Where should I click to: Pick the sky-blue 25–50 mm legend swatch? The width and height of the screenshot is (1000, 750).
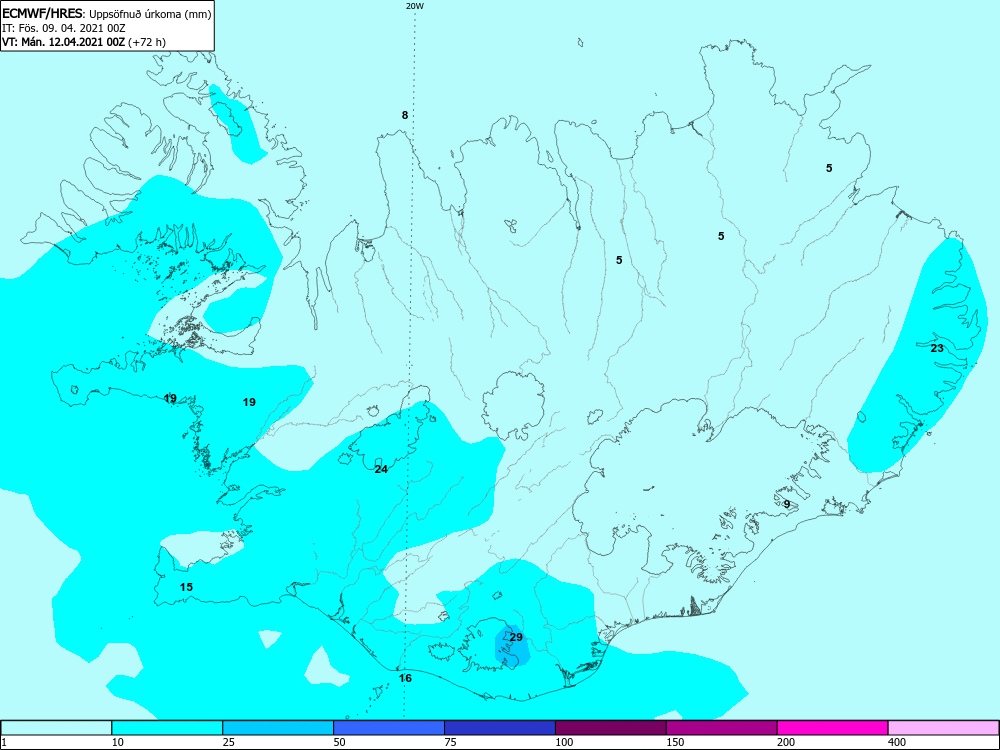tap(278, 728)
